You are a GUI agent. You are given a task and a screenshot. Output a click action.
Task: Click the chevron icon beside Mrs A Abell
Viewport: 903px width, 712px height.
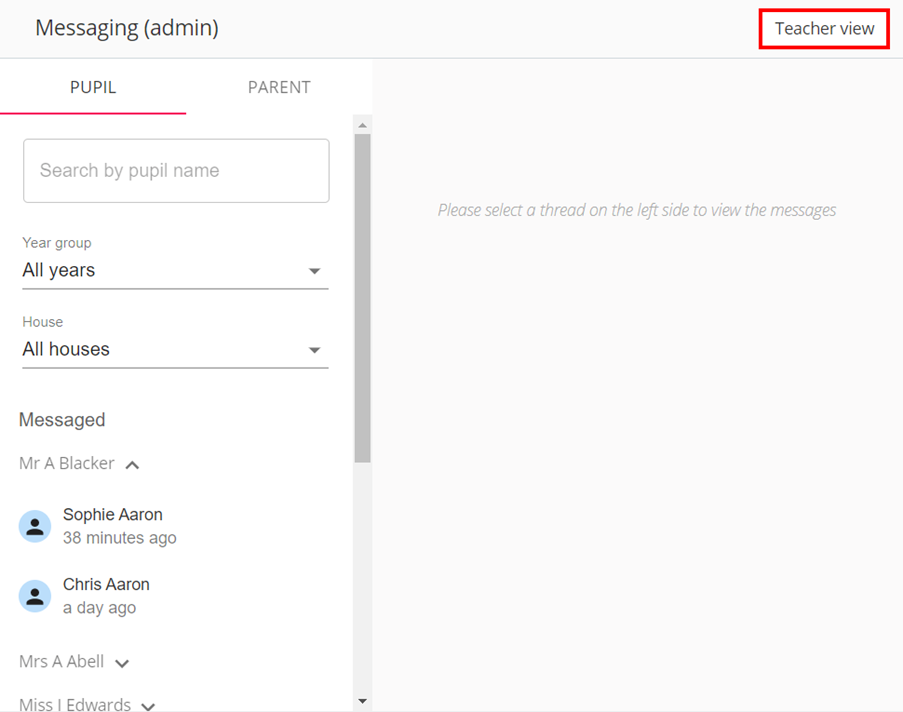121,662
